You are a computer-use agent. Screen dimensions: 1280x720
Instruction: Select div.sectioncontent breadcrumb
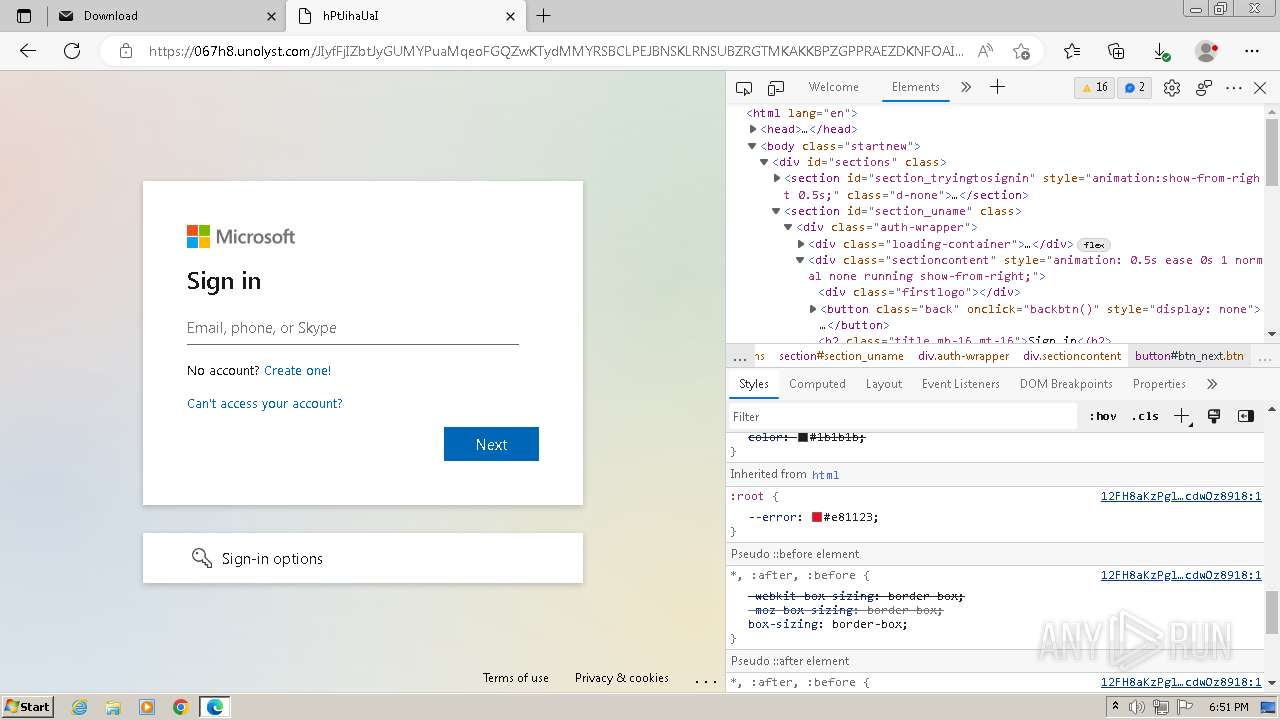point(1072,356)
